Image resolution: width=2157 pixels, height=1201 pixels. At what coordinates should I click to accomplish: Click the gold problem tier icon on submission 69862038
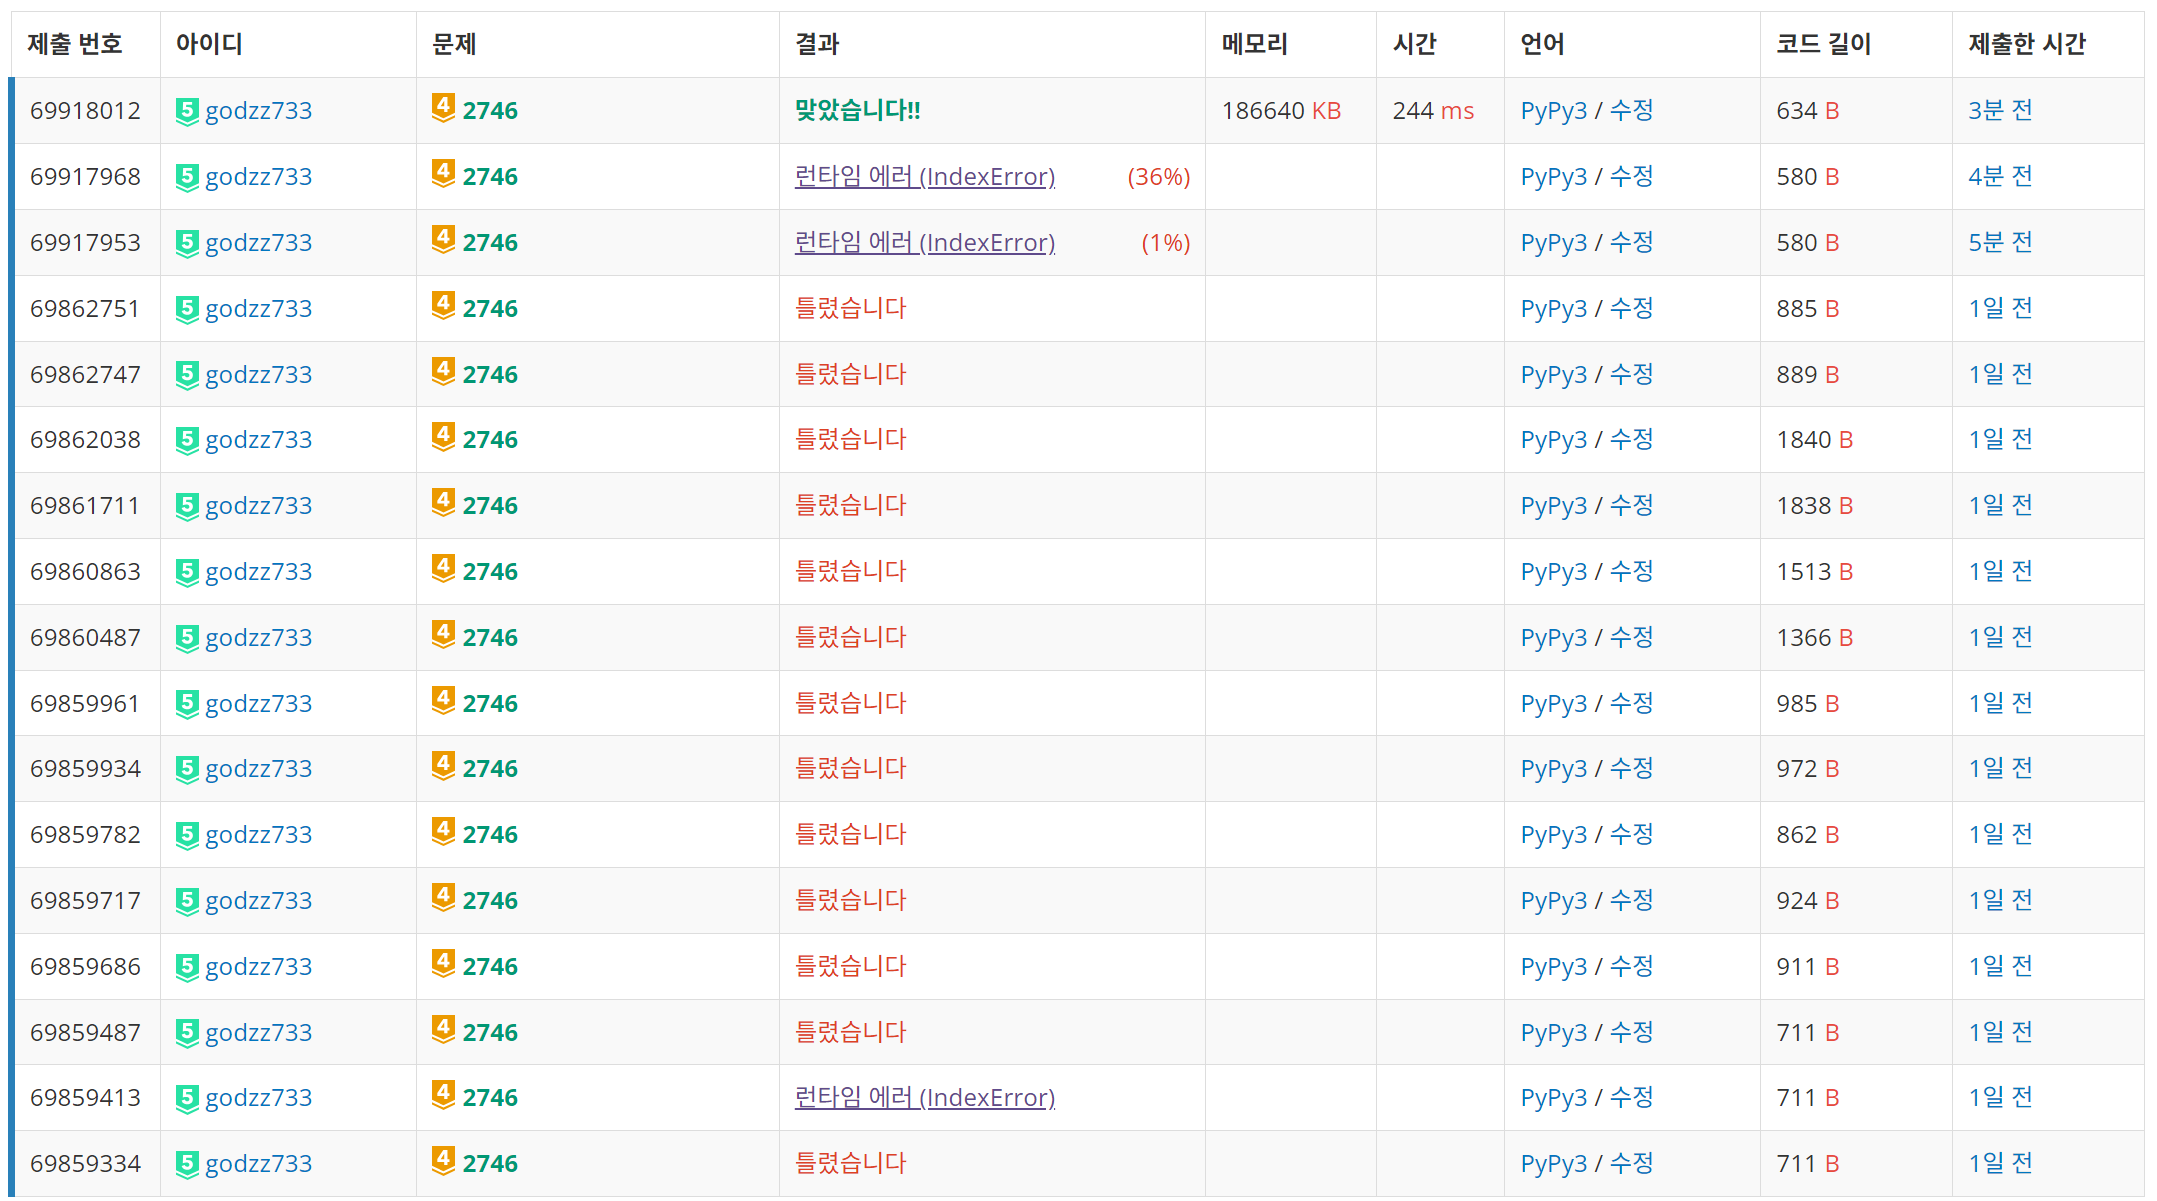pos(443,437)
